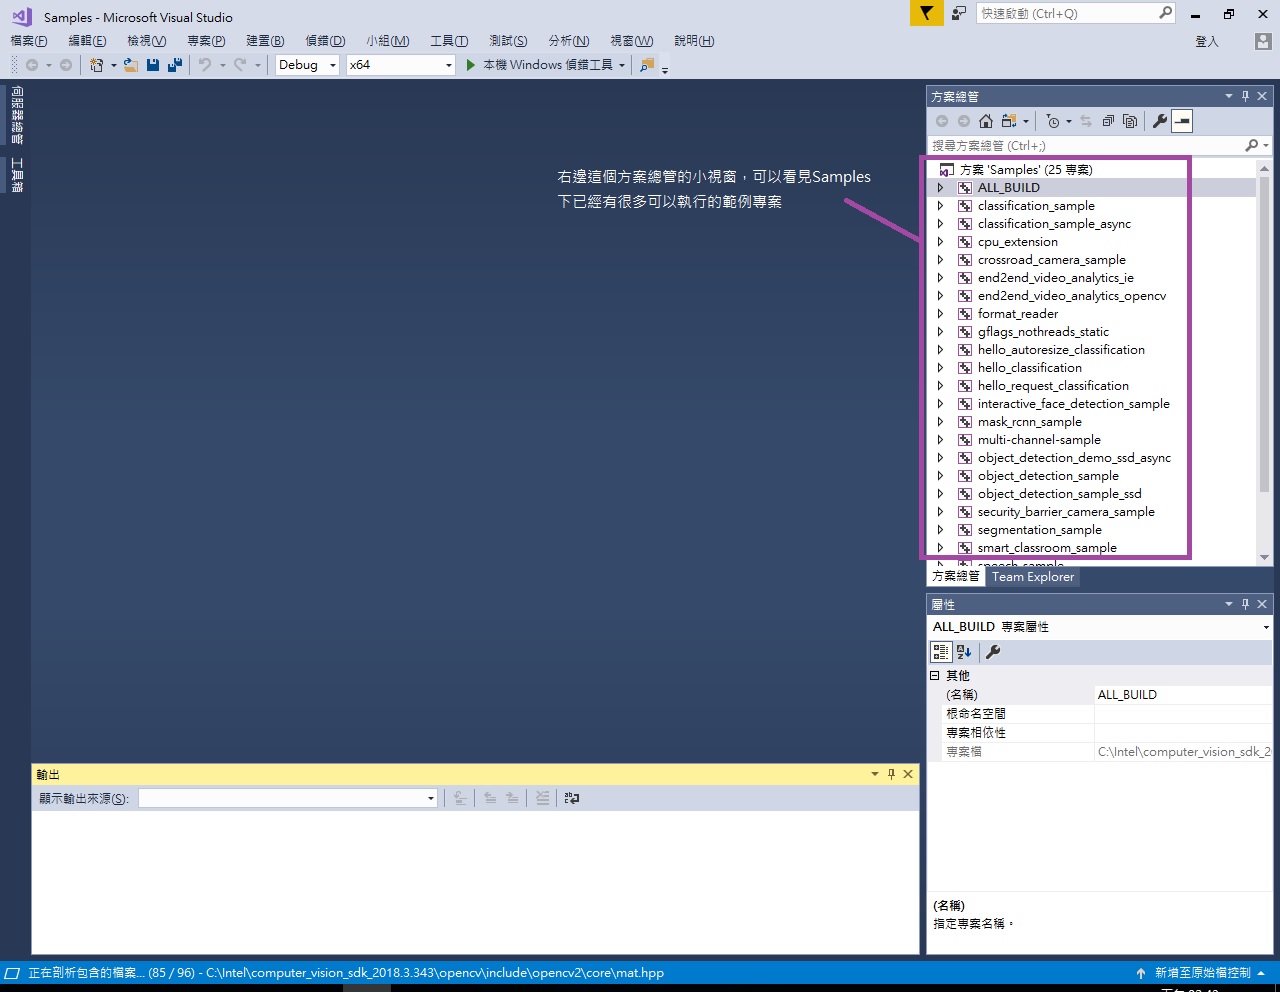Screen dimensions: 1280x992
Task: Click Collapse All in the Solution Explorer toolbar
Action: (x=1108, y=121)
